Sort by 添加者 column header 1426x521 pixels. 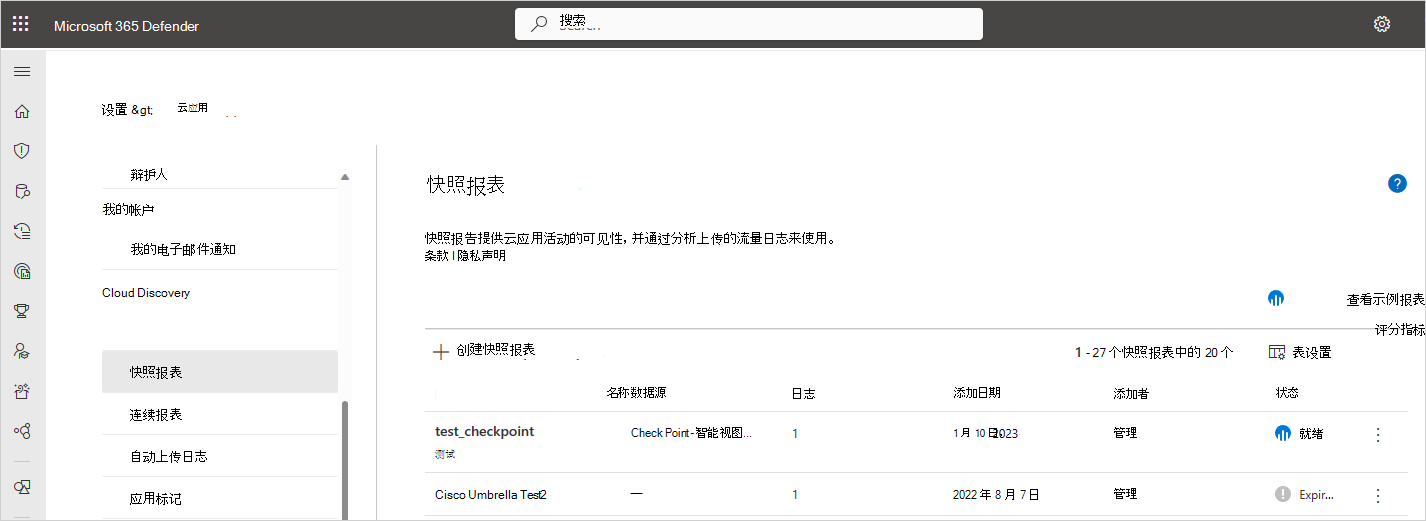pos(1131,393)
